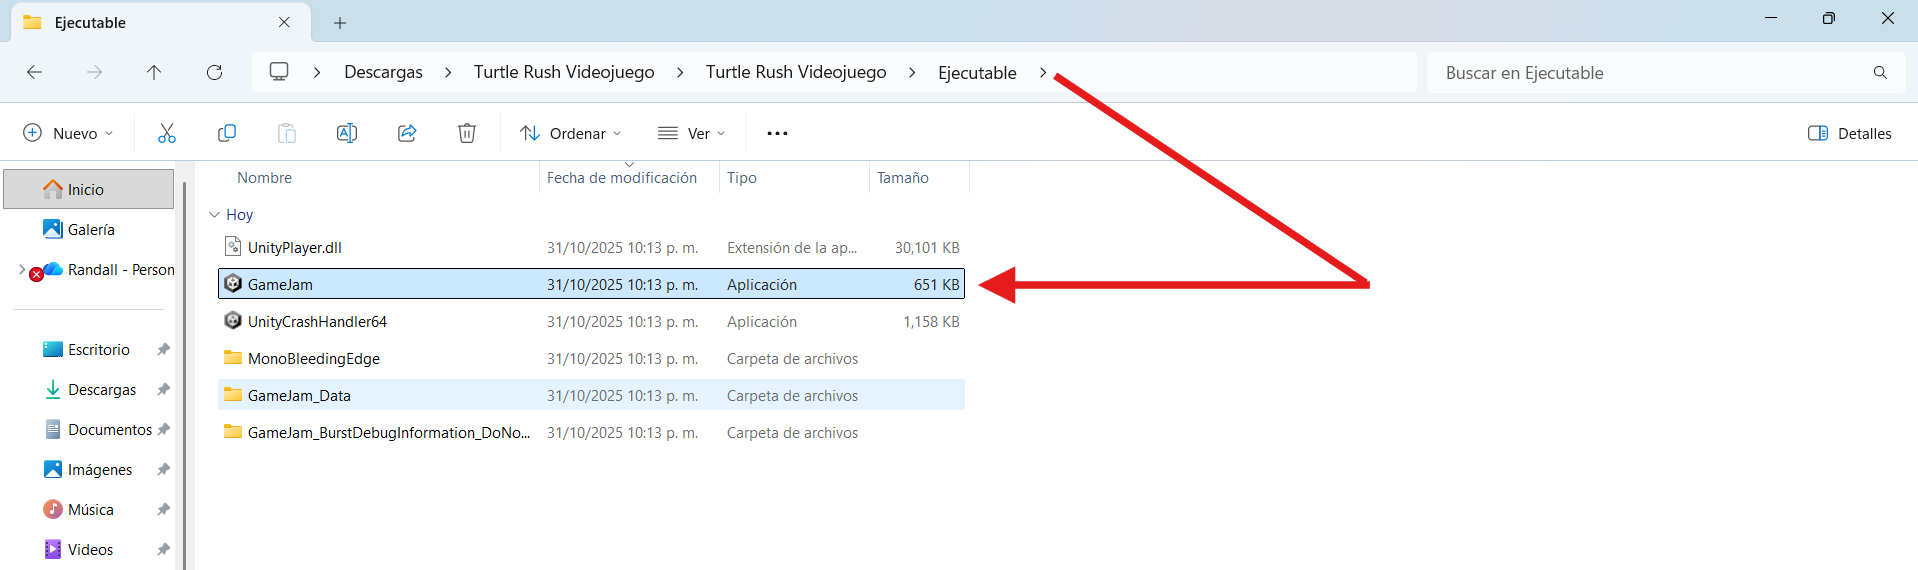Navigate to first Turtle Rush Videojuego breadcrumb
1918x570 pixels.
click(564, 72)
